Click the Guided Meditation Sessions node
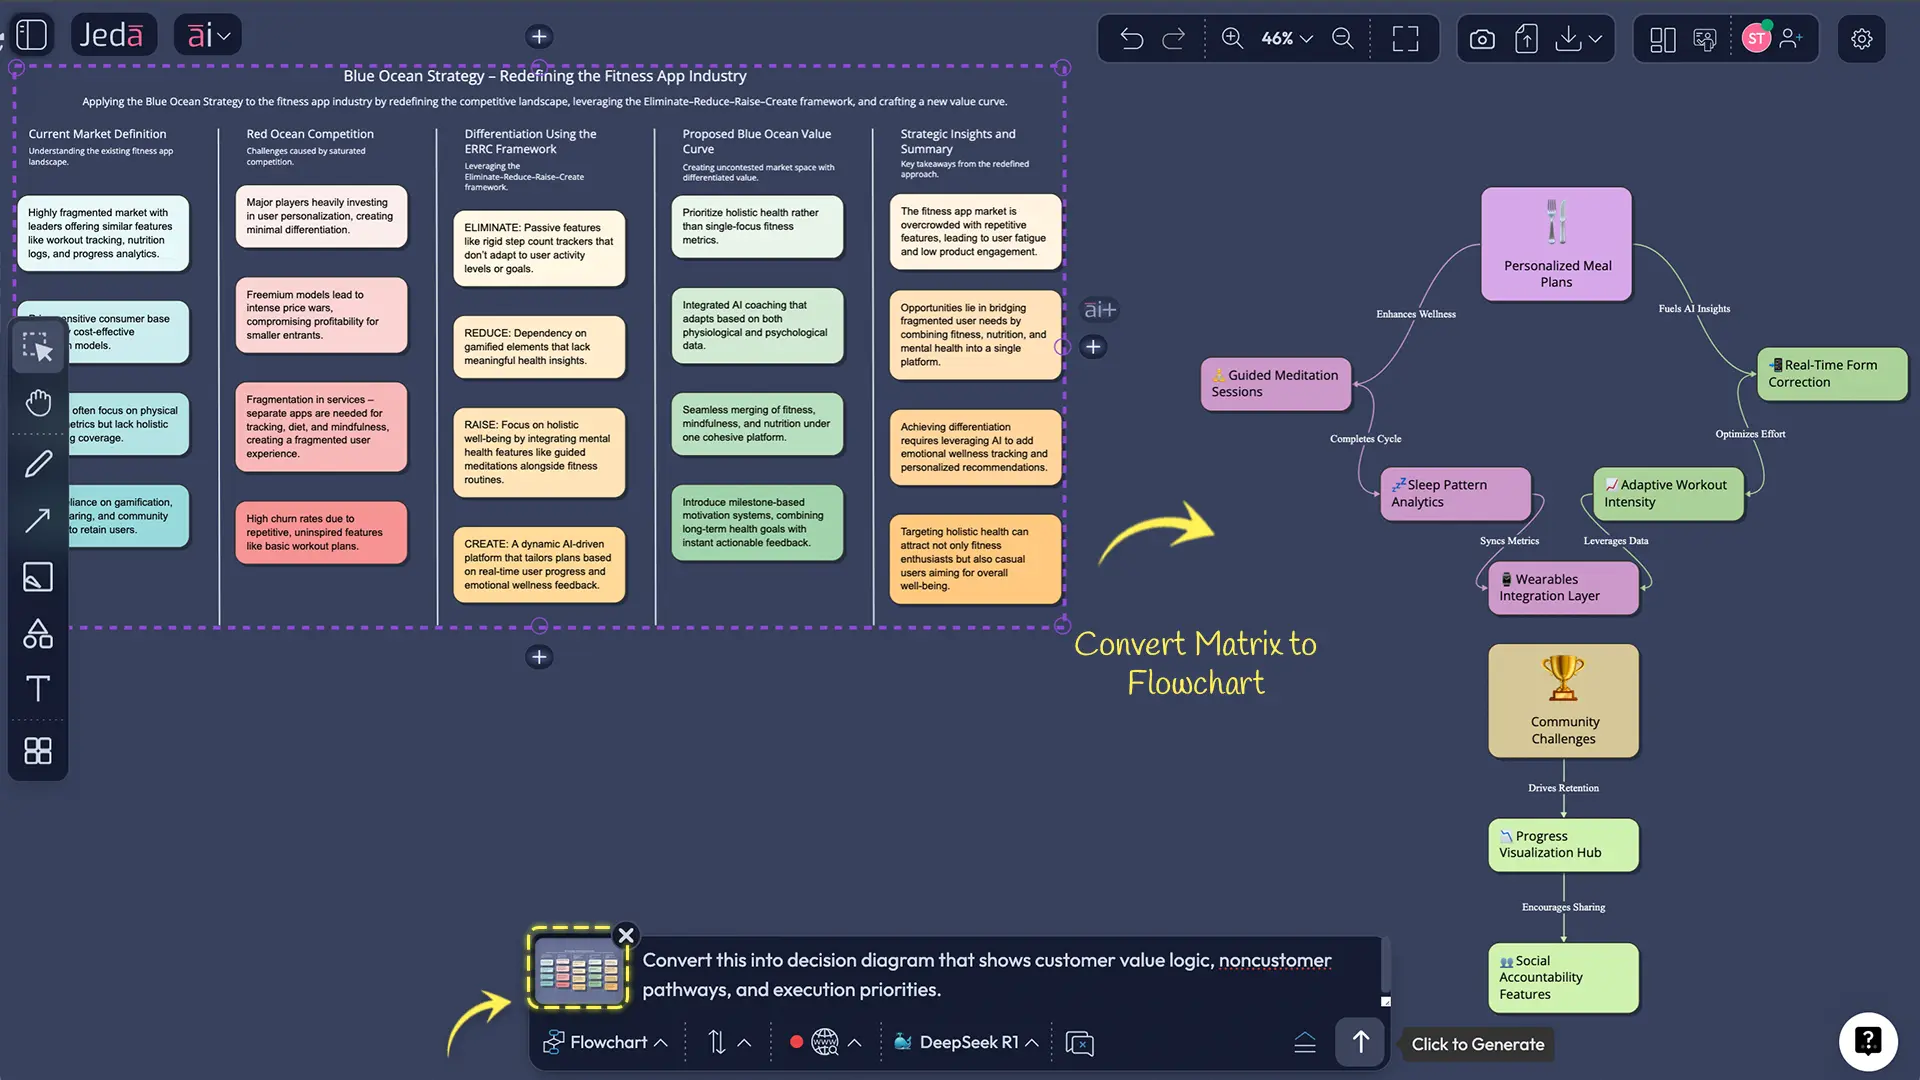1920x1080 pixels. point(1275,384)
